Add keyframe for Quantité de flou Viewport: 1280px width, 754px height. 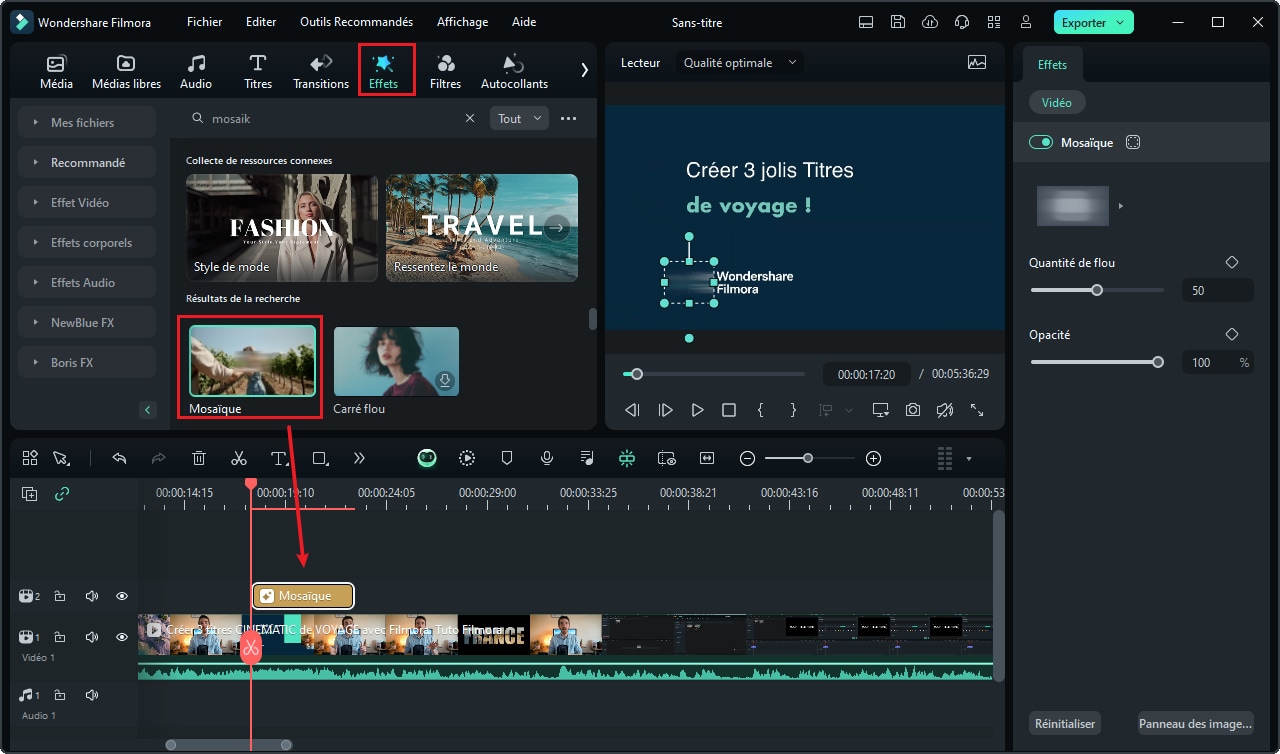[x=1232, y=262]
